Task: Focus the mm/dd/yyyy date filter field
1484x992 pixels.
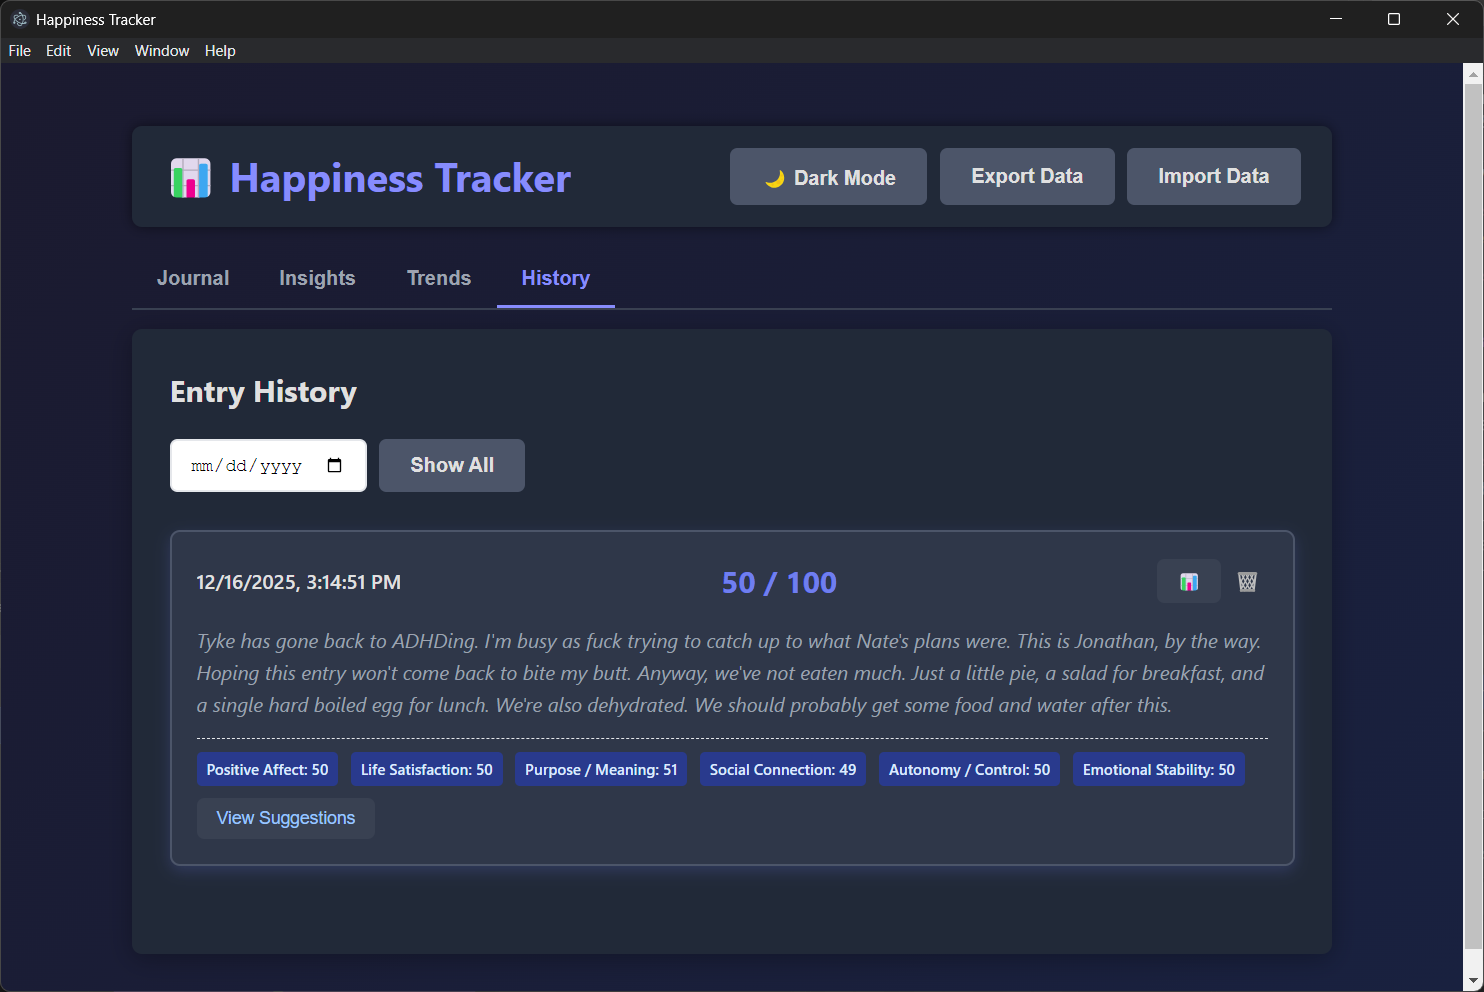Action: point(268,465)
